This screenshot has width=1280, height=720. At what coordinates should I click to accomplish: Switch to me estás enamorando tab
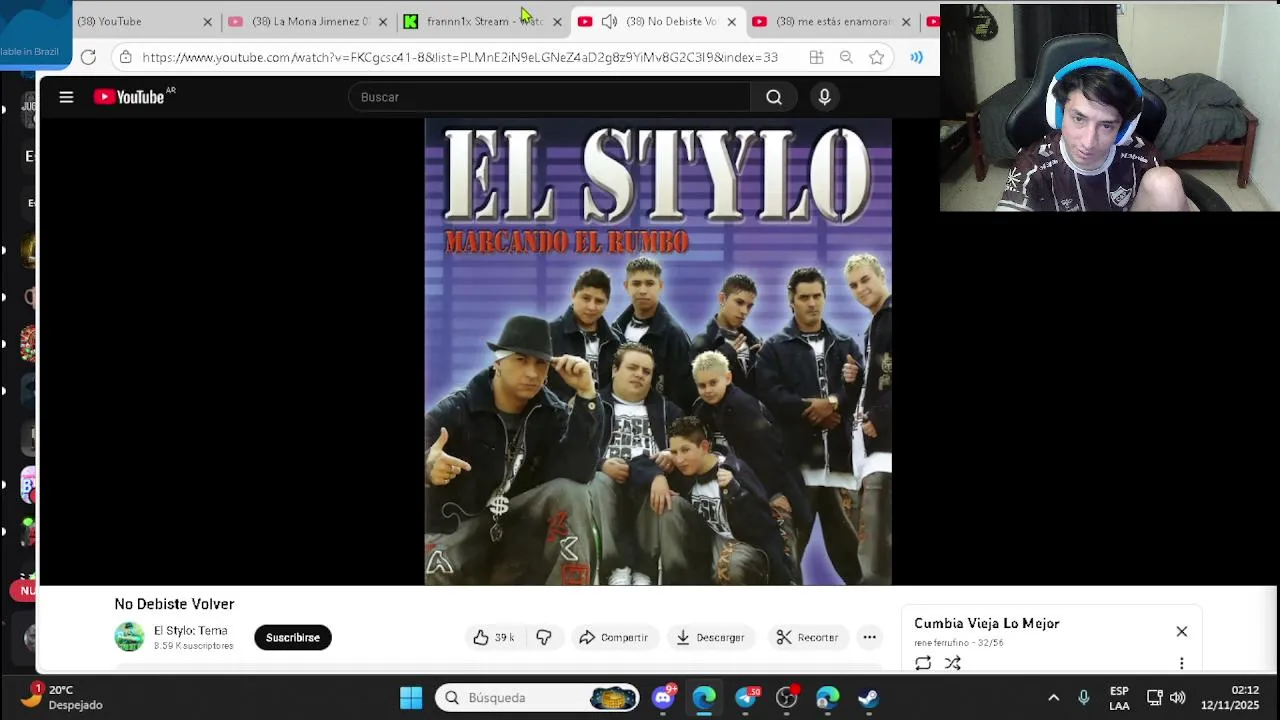834,21
